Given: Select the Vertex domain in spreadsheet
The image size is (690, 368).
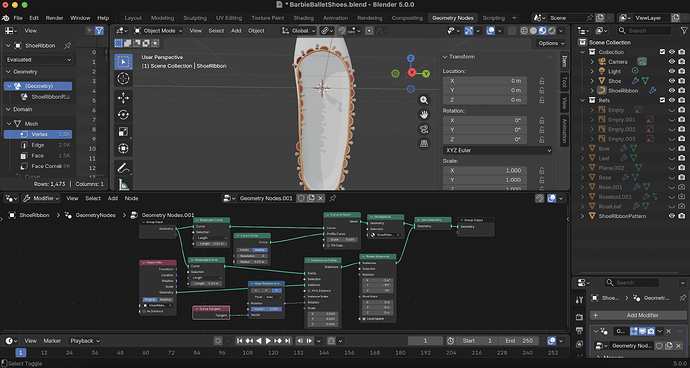Looking at the screenshot, I should [x=38, y=134].
